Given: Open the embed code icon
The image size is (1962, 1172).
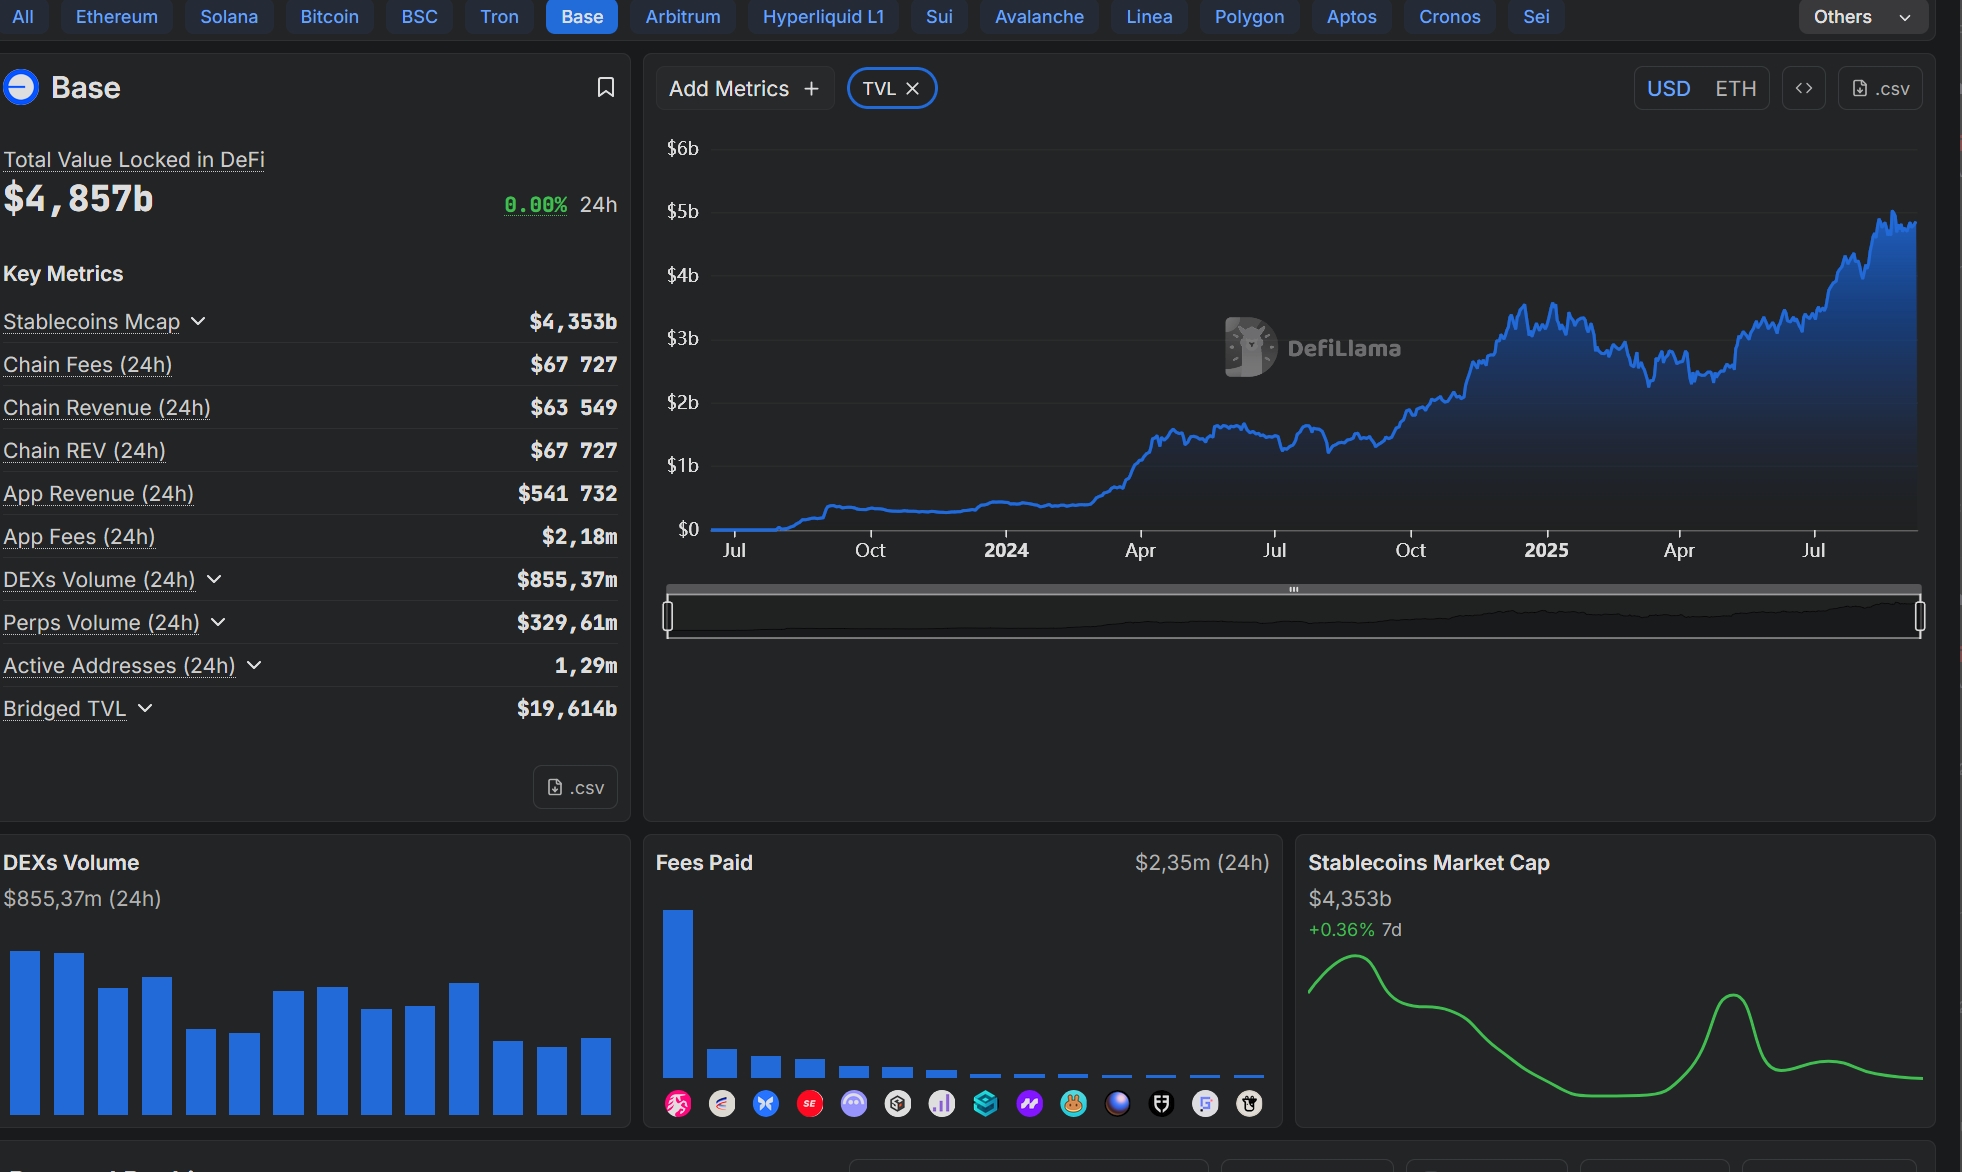Looking at the screenshot, I should pyautogui.click(x=1803, y=88).
